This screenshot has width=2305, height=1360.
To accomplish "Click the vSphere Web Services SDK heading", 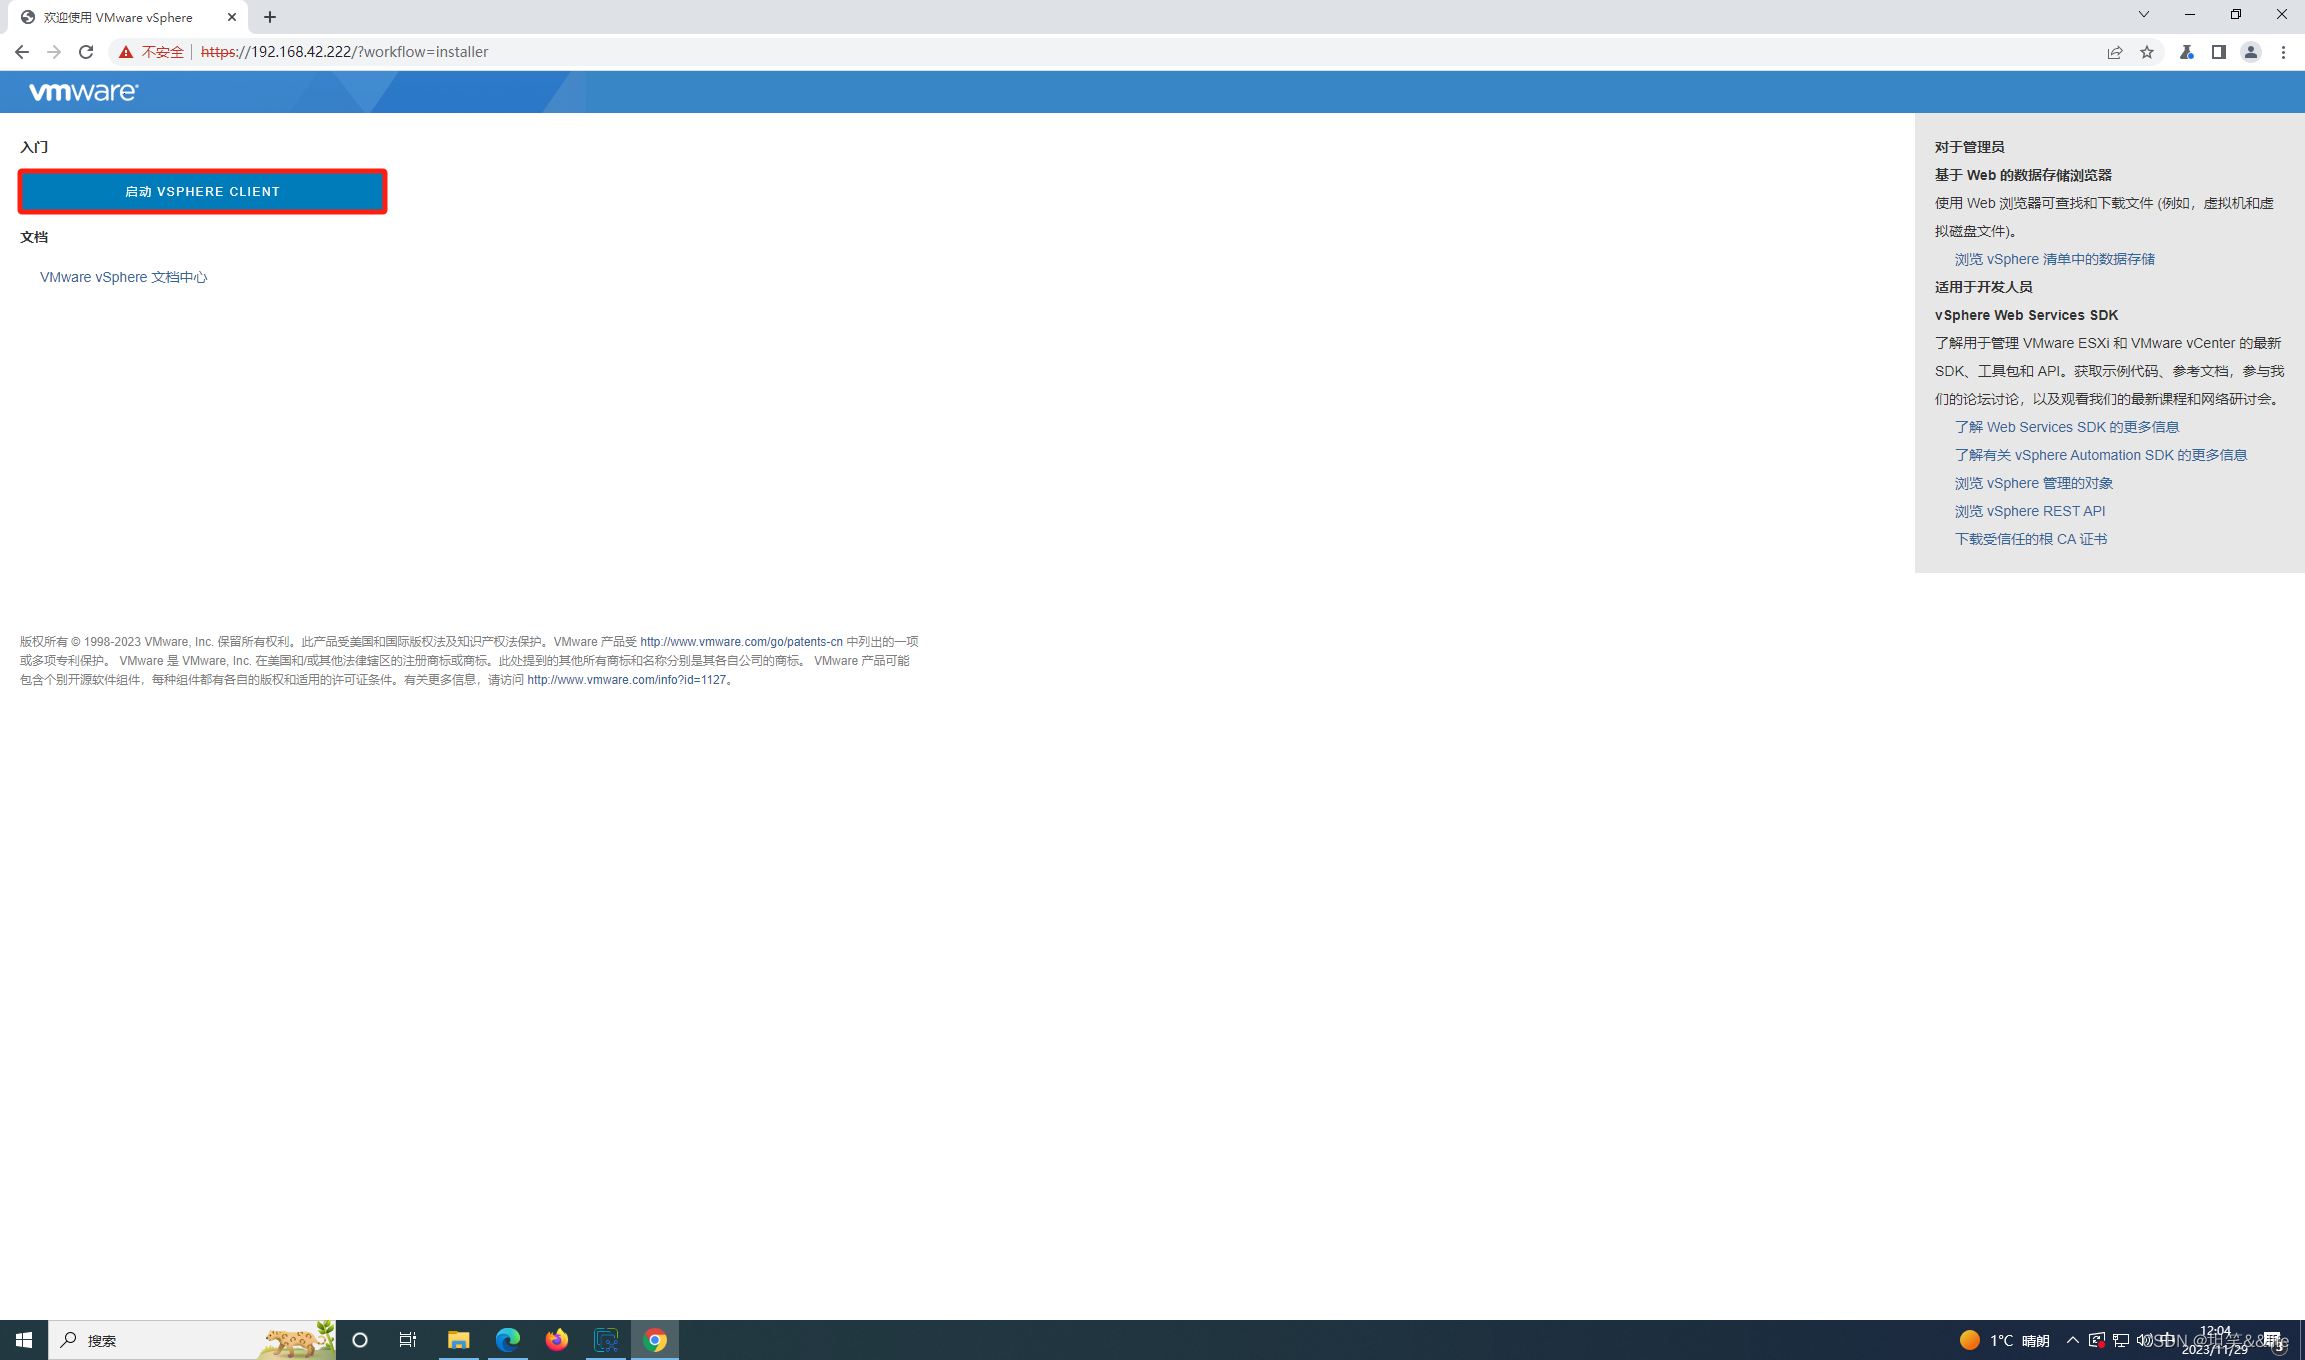I will (2026, 315).
